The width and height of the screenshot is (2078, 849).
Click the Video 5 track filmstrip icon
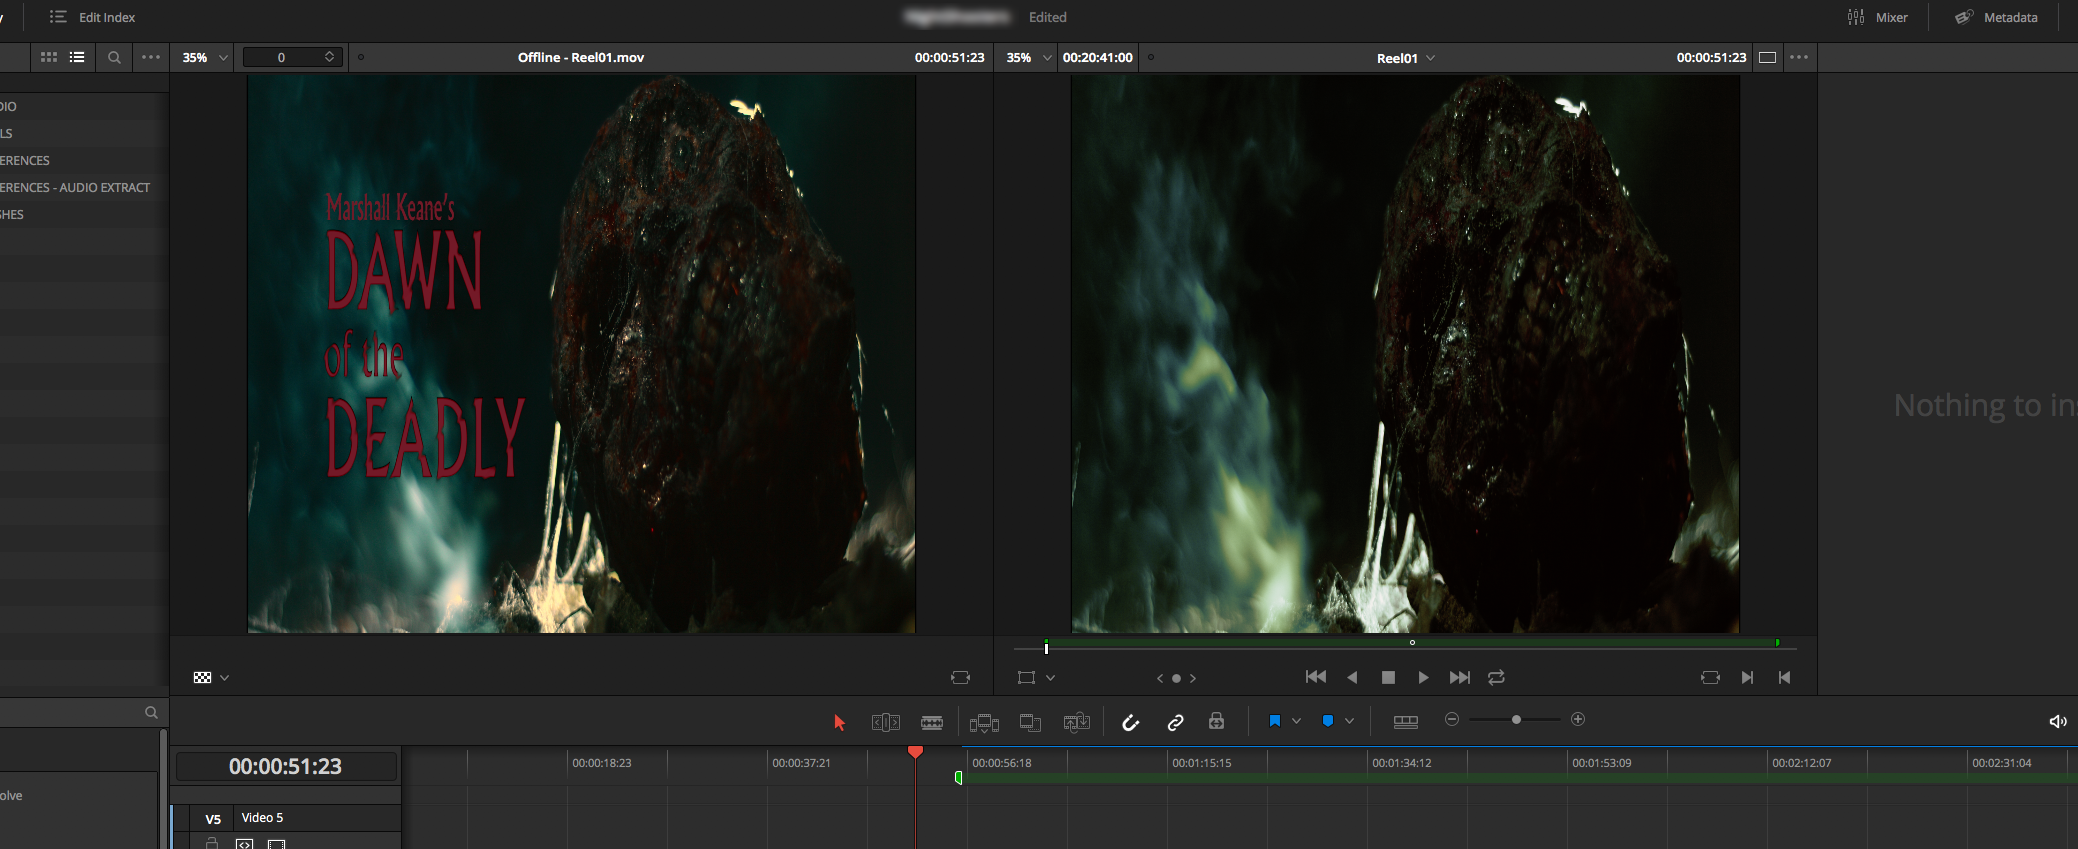[277, 844]
